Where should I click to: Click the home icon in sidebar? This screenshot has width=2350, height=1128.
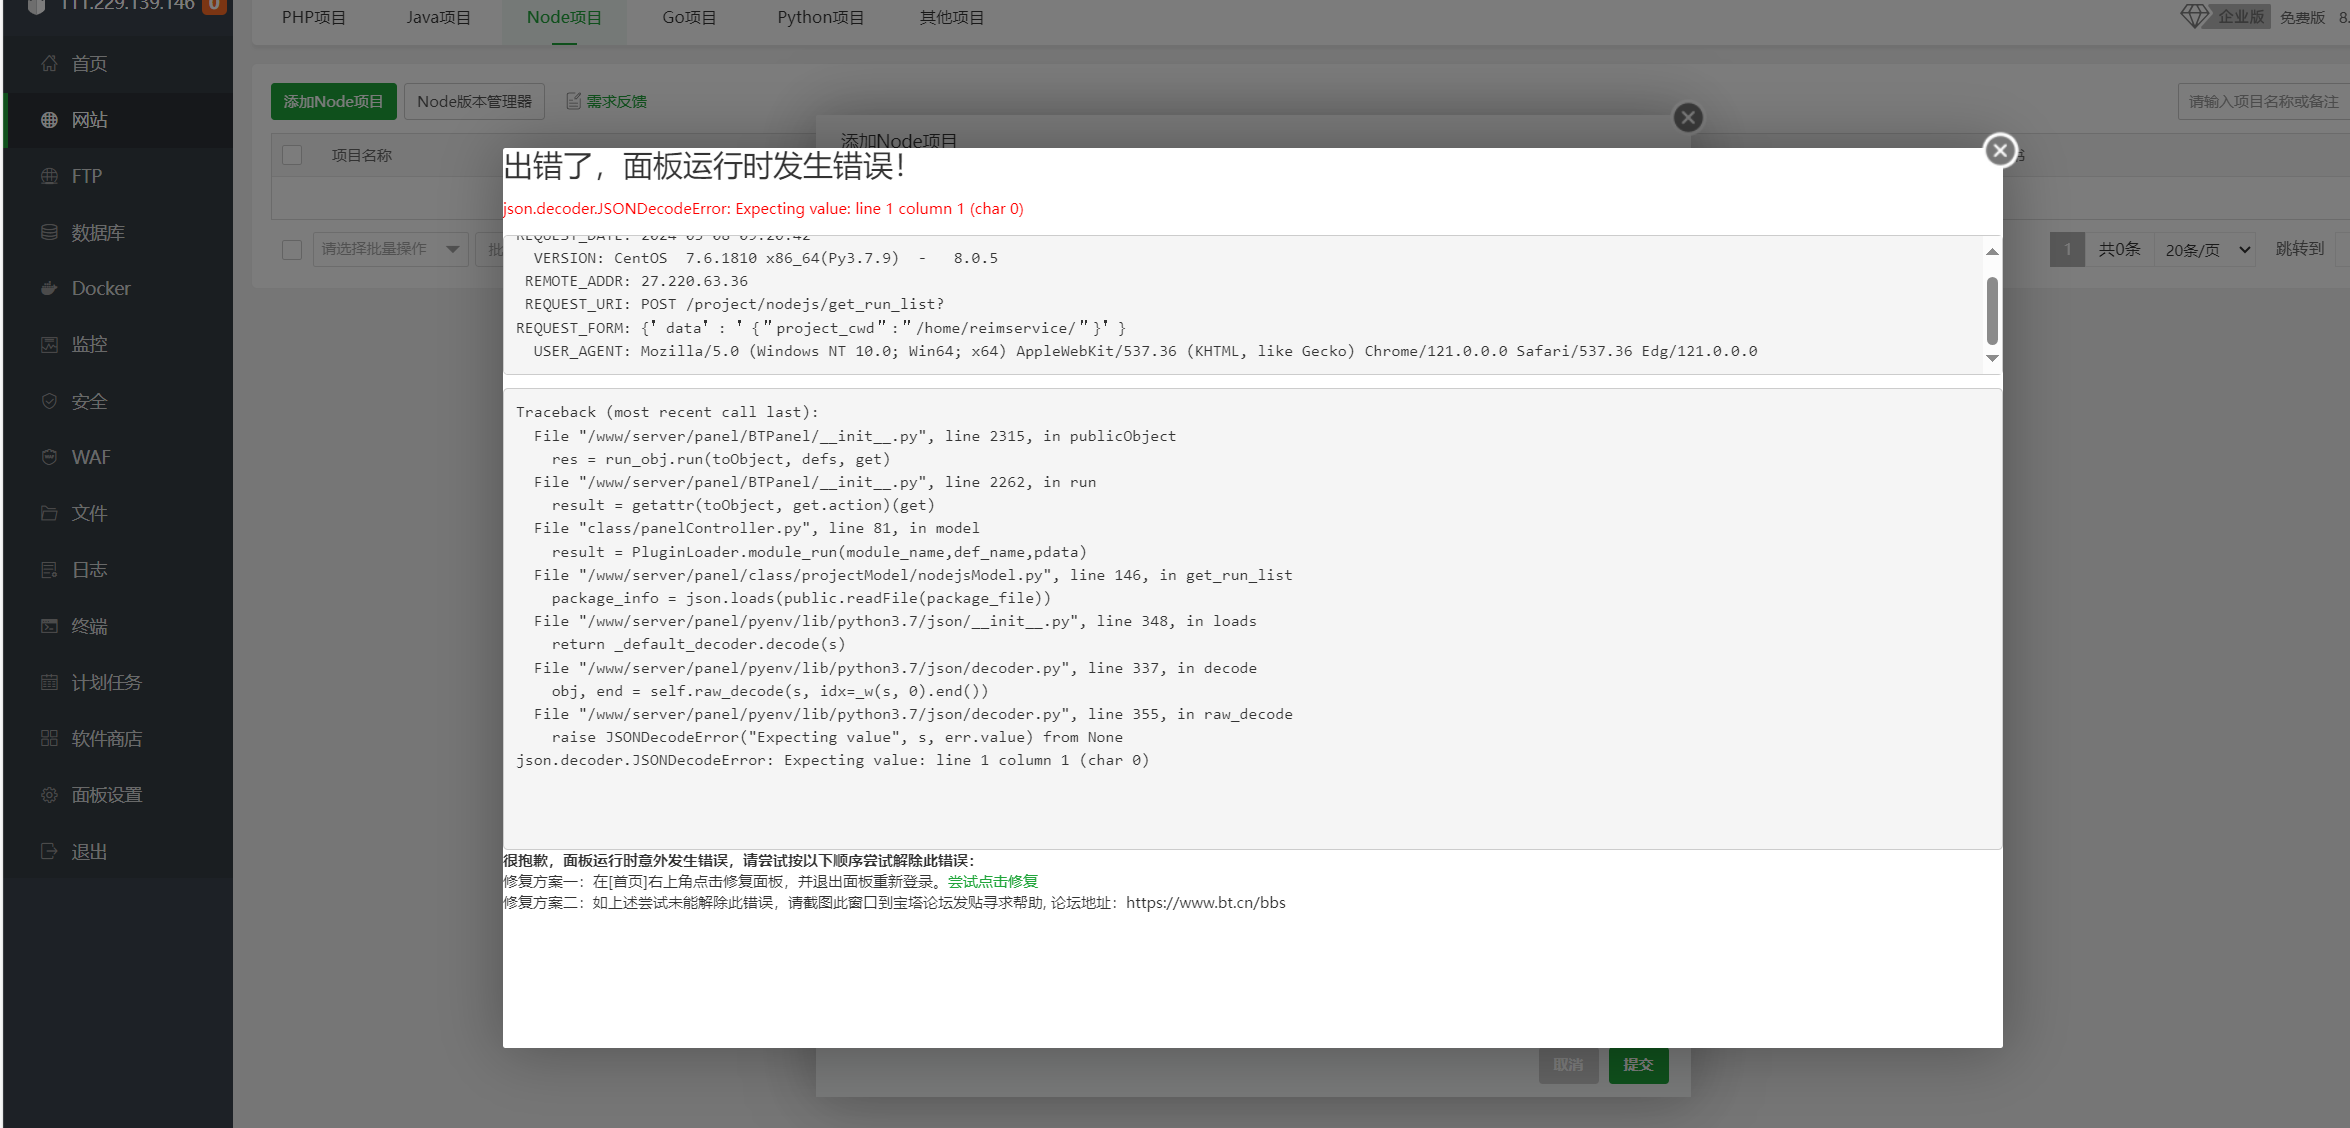[49, 63]
